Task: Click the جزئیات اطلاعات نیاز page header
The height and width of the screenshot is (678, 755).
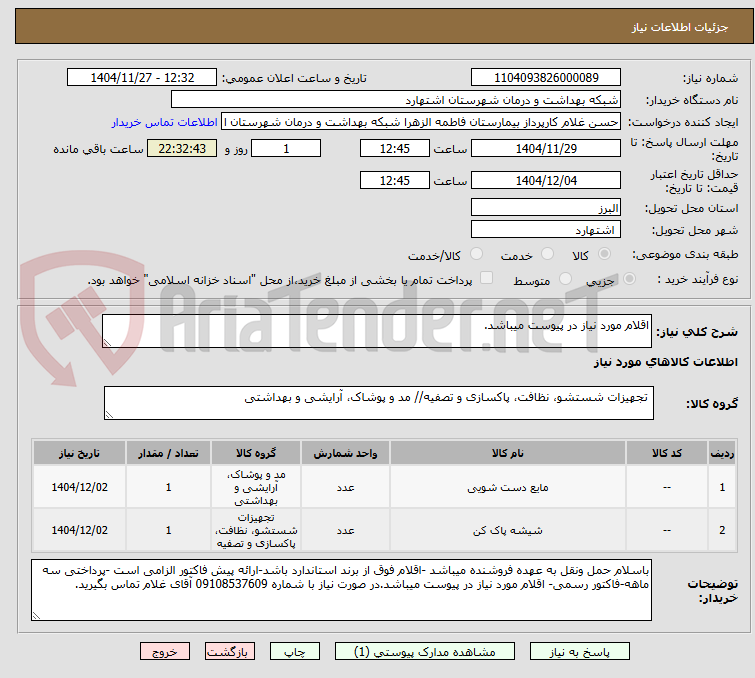Action: point(680,27)
